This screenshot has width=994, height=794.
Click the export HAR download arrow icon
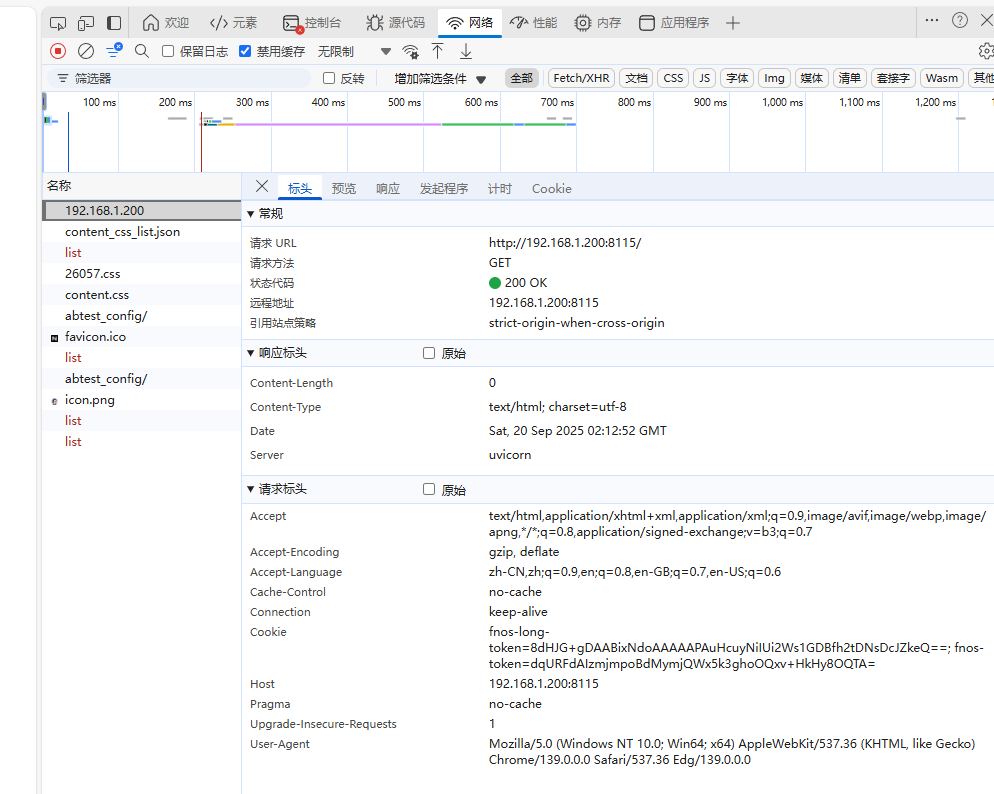point(465,51)
